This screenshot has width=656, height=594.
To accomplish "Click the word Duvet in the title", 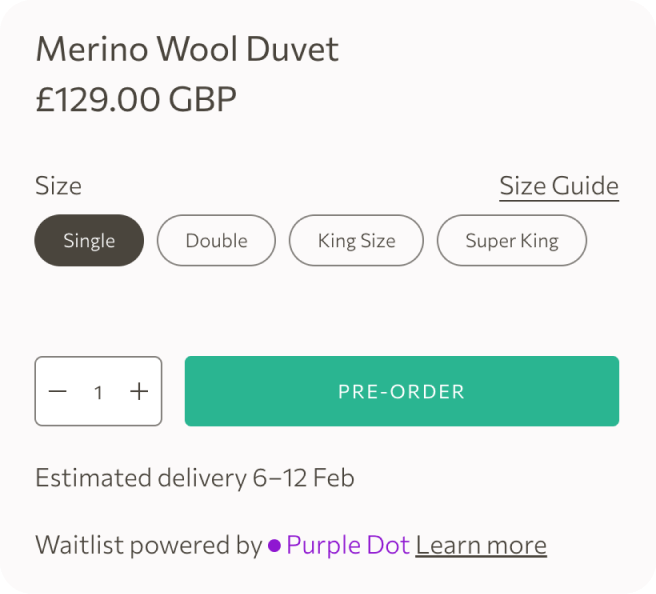I will coord(297,49).
